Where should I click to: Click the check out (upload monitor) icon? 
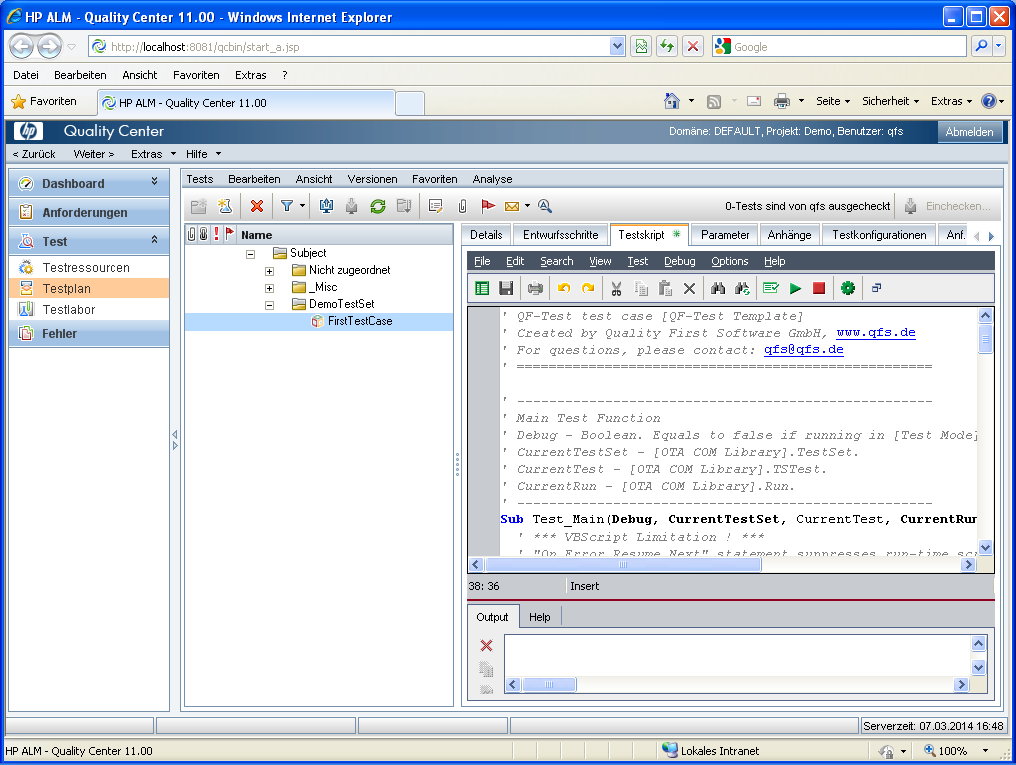pyautogui.click(x=327, y=206)
